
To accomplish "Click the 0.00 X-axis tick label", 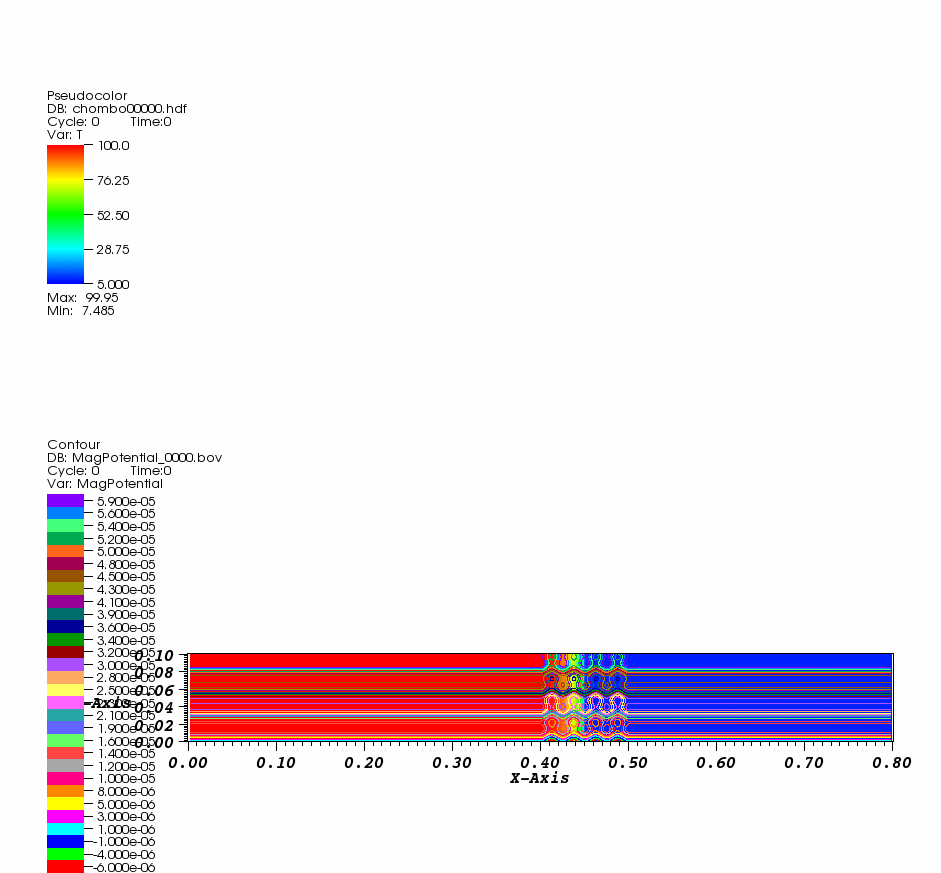I will (x=188, y=763).
